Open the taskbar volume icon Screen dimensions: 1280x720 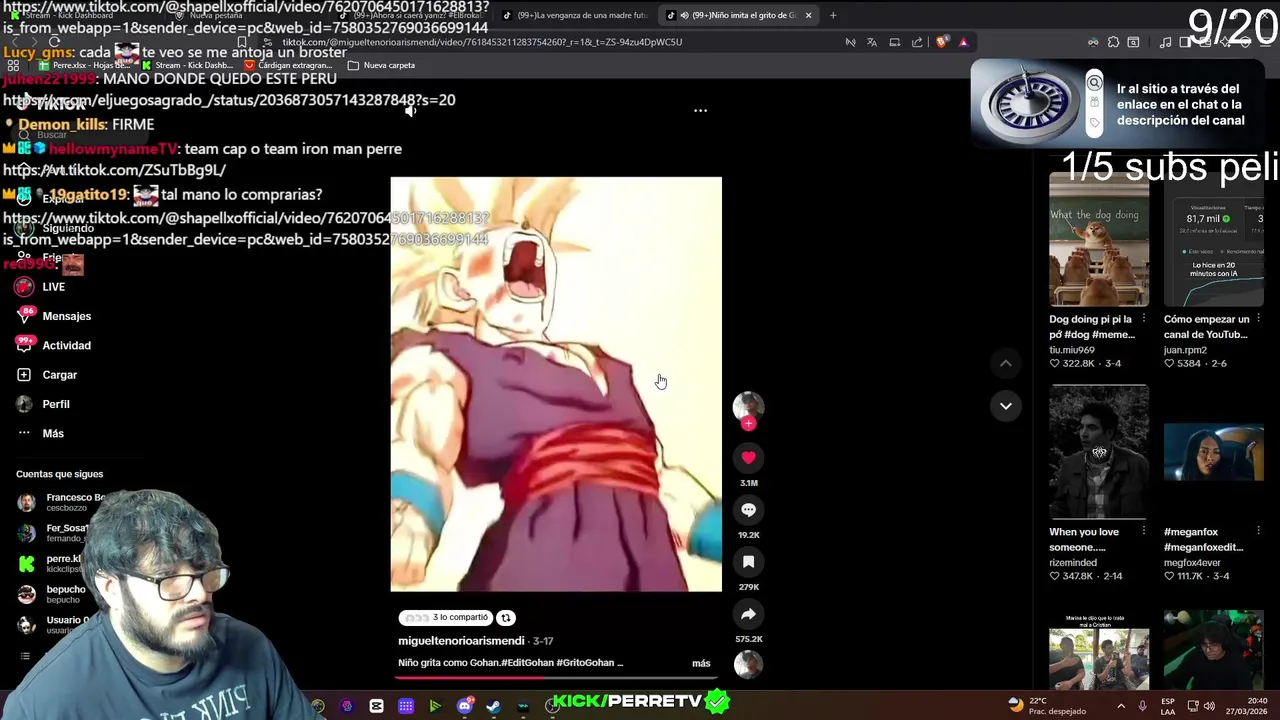coord(1209,706)
